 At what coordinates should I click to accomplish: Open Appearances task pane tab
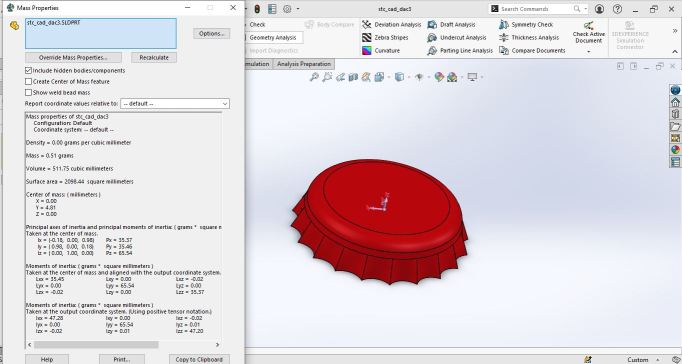pyautogui.click(x=675, y=150)
